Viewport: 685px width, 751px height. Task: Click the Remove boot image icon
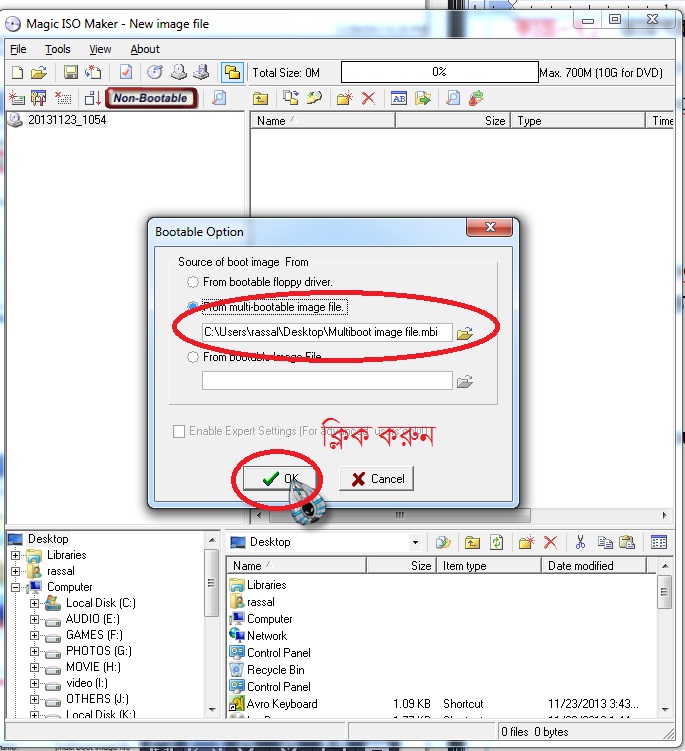click(63, 98)
